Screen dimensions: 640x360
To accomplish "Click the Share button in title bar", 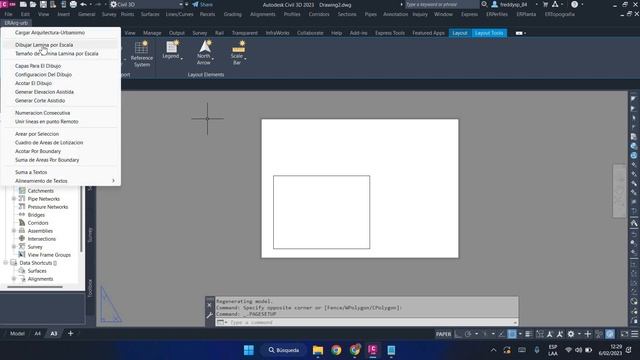I will [x=202, y=4].
